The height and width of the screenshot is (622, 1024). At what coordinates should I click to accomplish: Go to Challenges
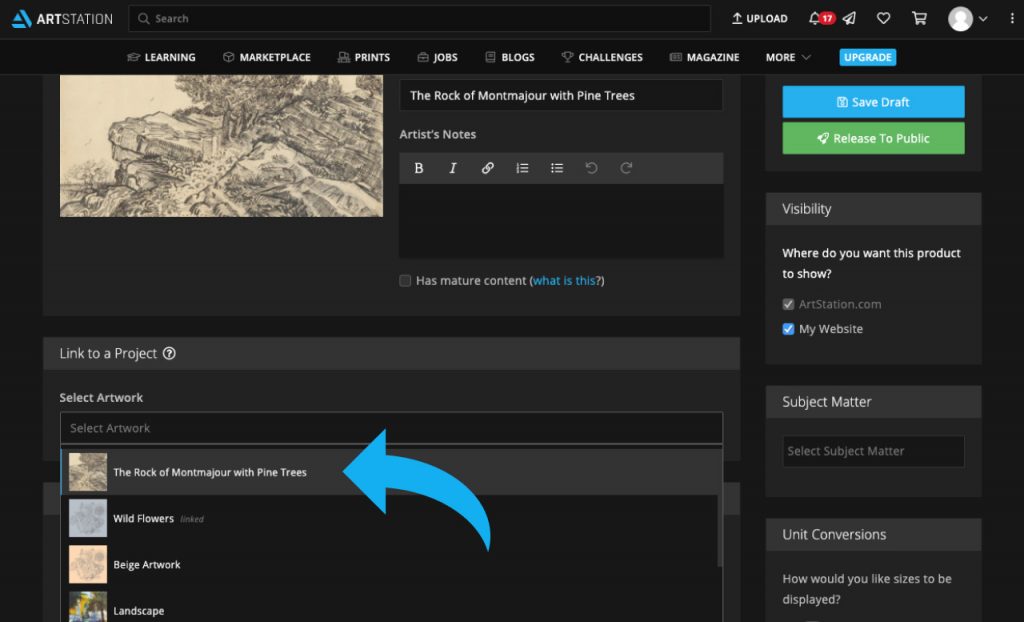tap(602, 57)
